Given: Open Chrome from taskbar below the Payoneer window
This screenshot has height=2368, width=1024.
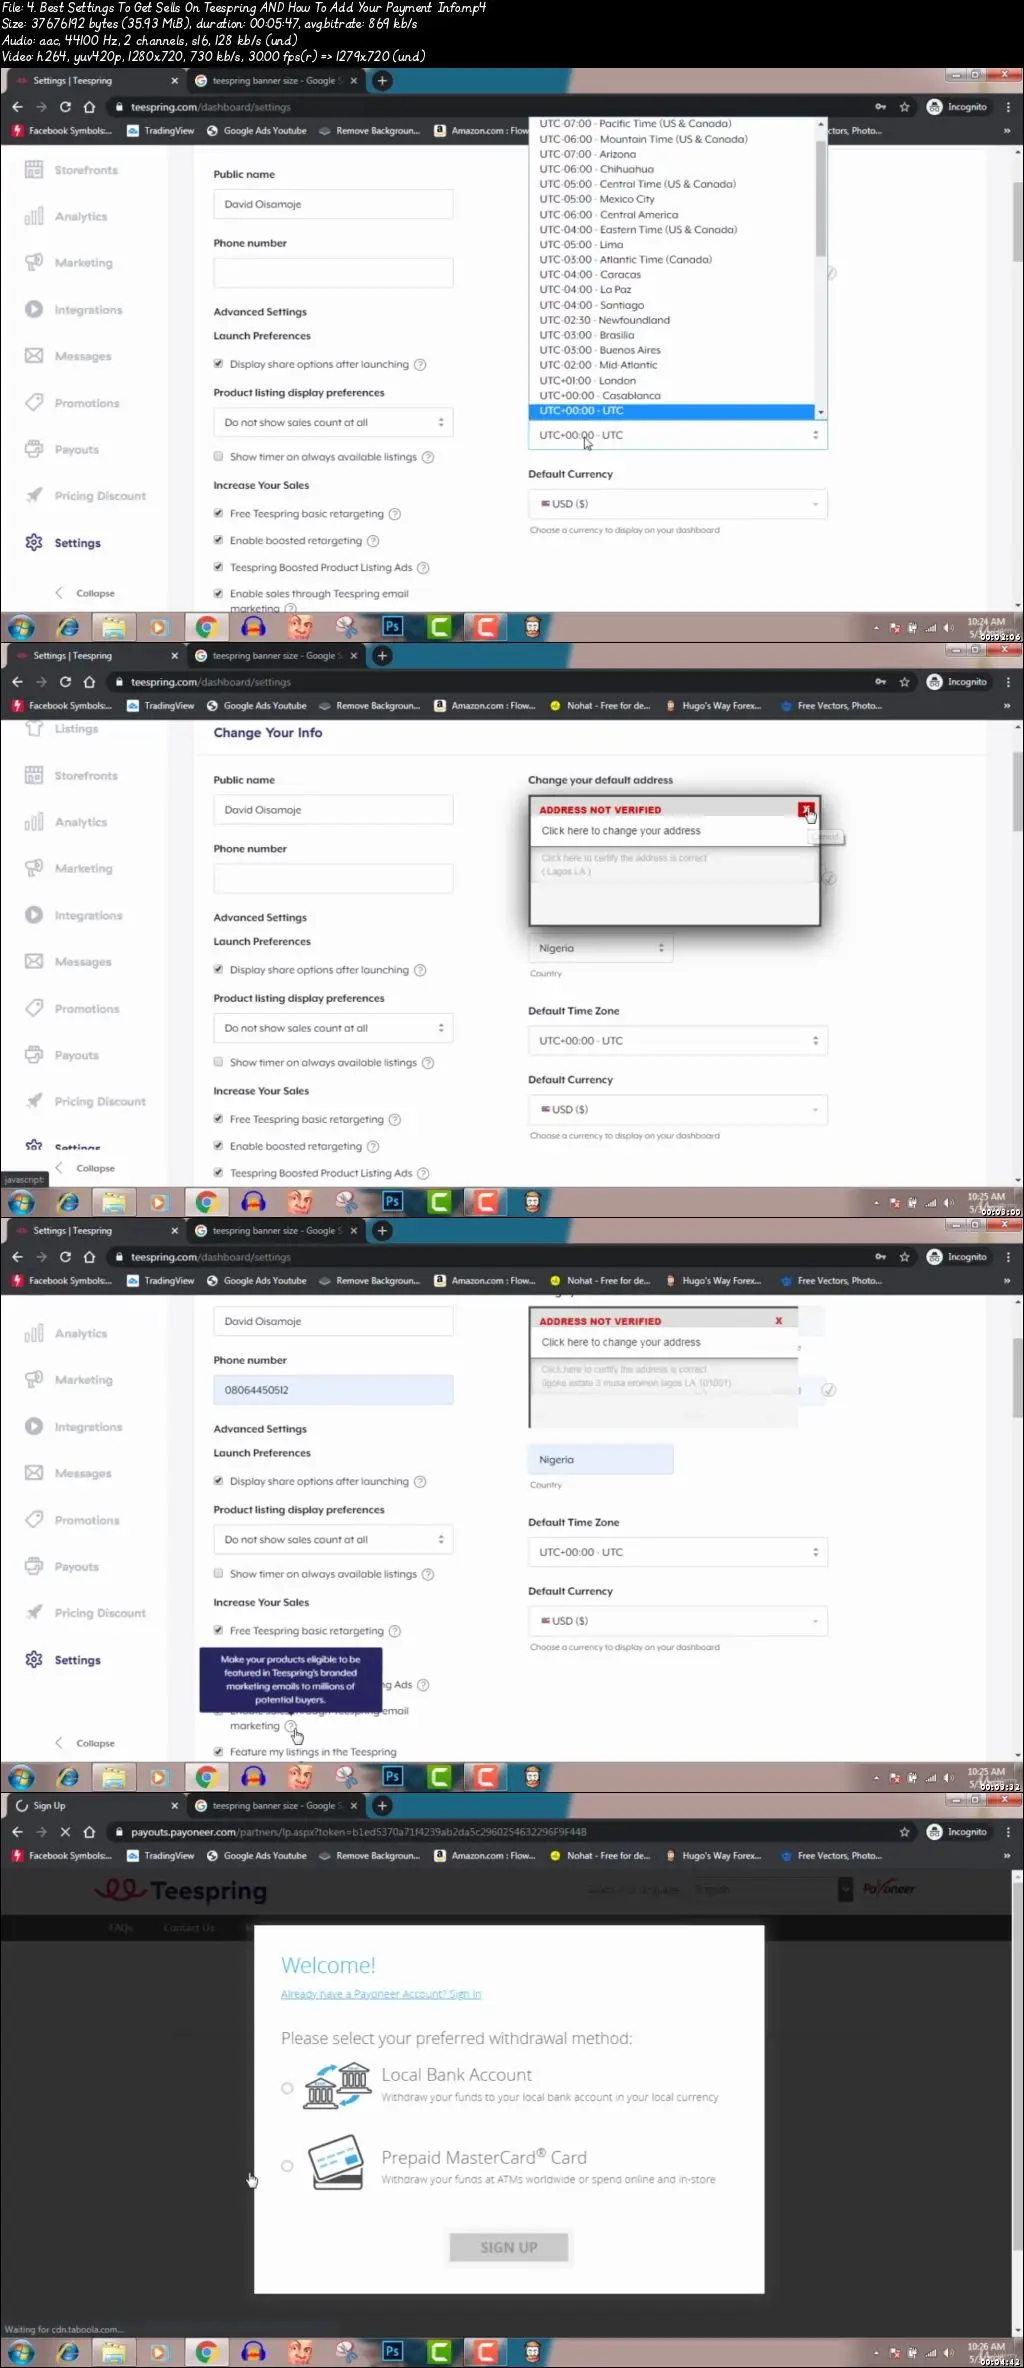Looking at the screenshot, I should 206,2351.
